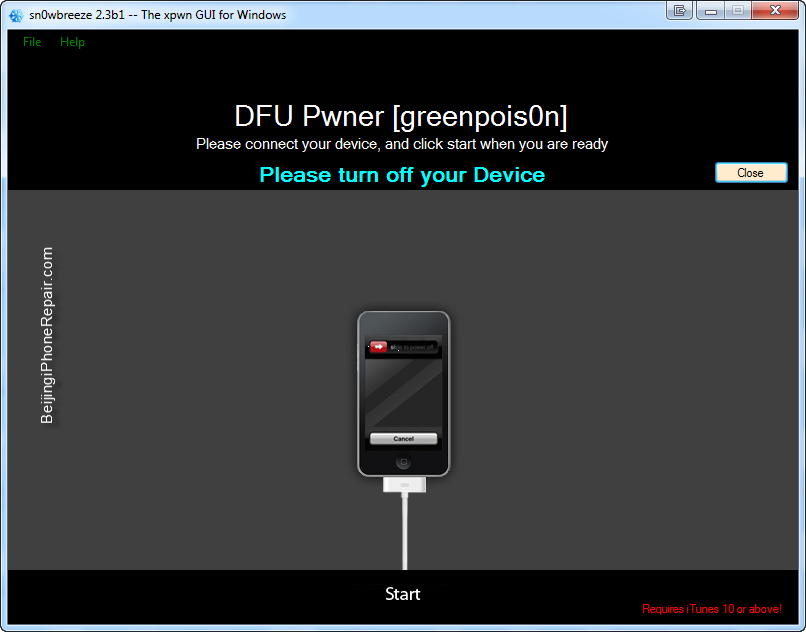
Task: Click the Cancel button on the device image
Action: point(404,439)
